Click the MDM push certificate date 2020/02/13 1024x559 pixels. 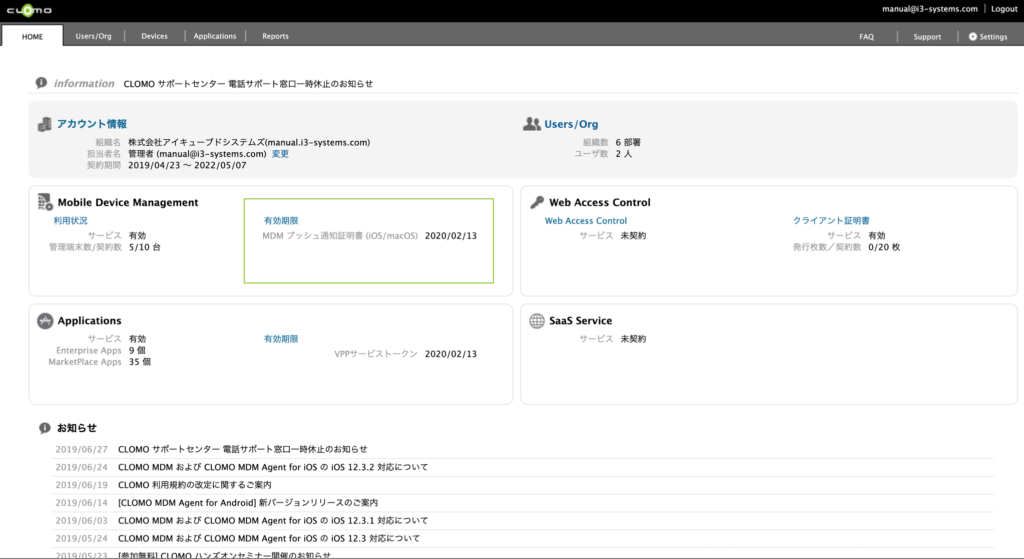point(451,236)
